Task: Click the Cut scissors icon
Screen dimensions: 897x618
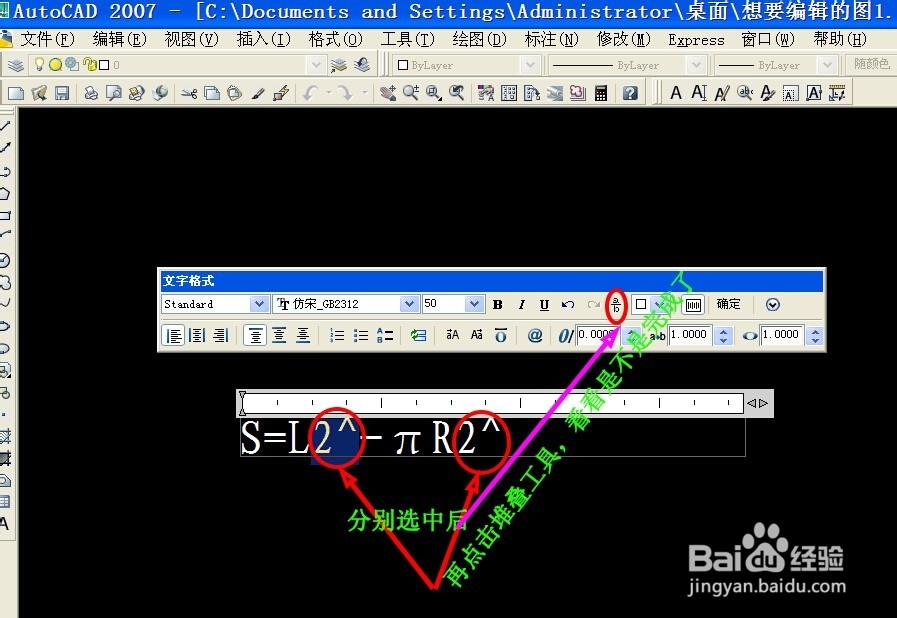Action: tap(188, 93)
